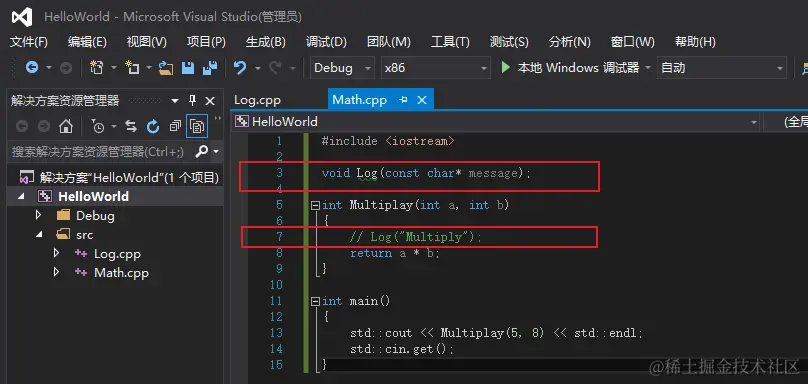
Task: Refresh the Solution Explorer
Action: point(153,126)
